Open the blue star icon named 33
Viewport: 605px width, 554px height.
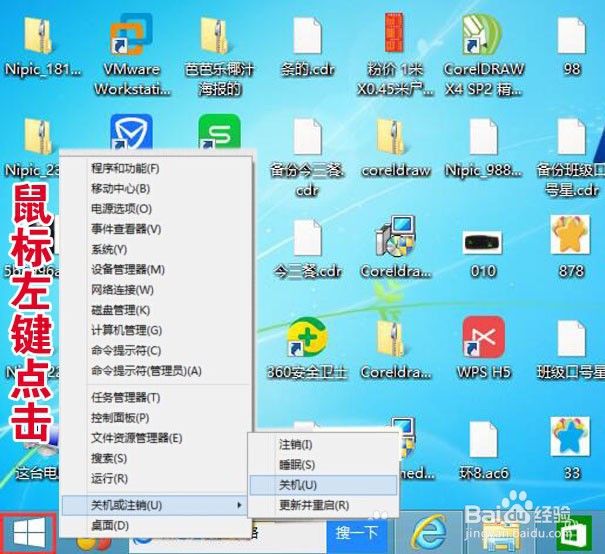pyautogui.click(x=570, y=437)
